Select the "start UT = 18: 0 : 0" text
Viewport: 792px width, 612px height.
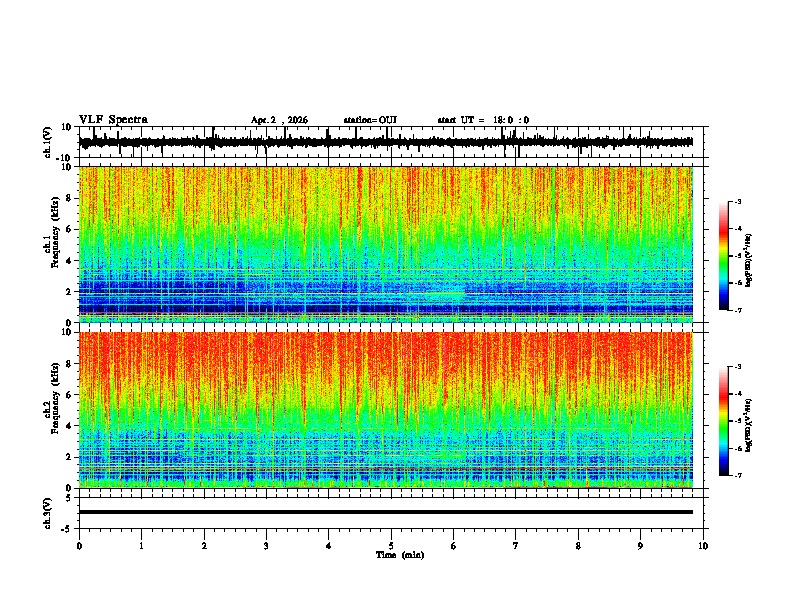tap(483, 120)
